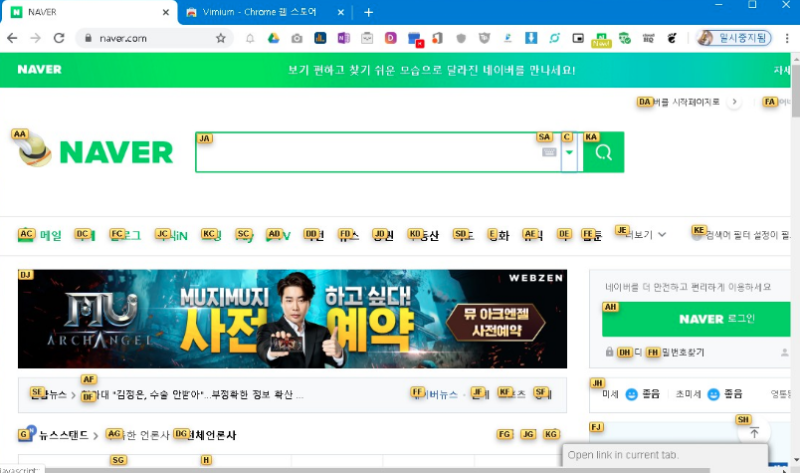Bookmark this page with the star icon

[x=221, y=38]
